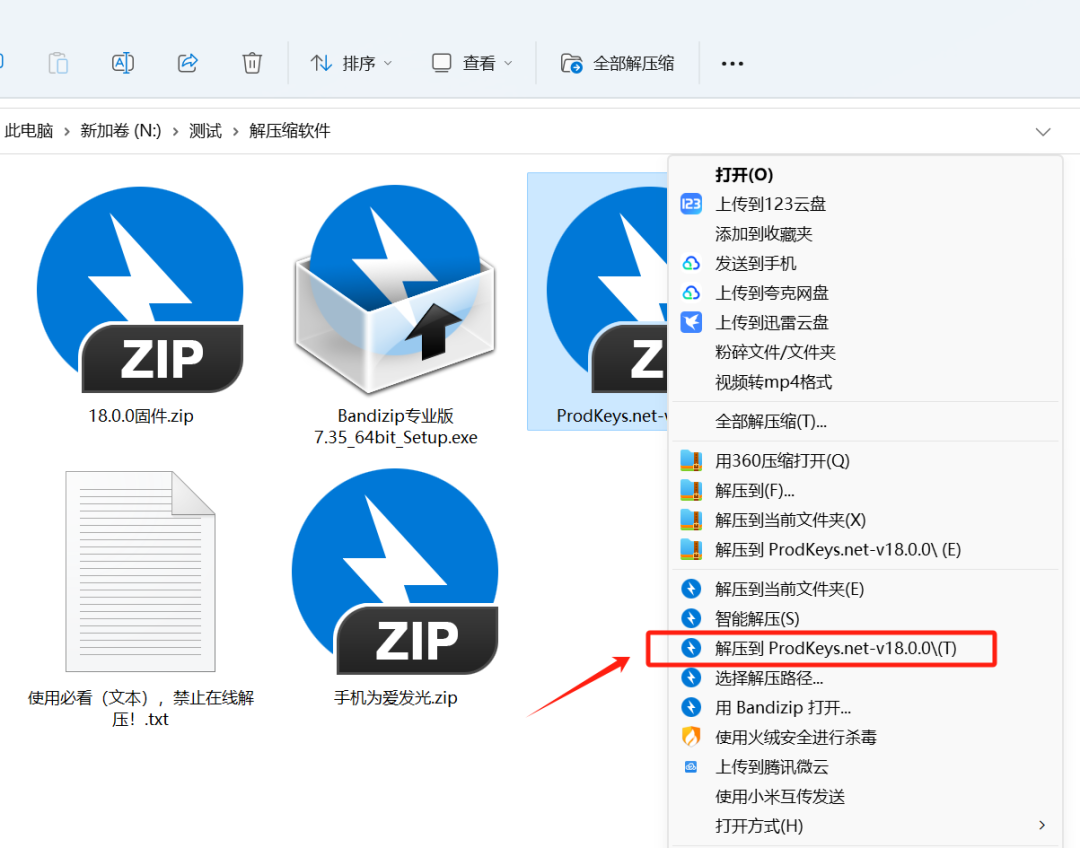The width and height of the screenshot is (1080, 848).
Task: Click the 360压缩 icon beside 用360压缩打开
Action: [x=691, y=460]
